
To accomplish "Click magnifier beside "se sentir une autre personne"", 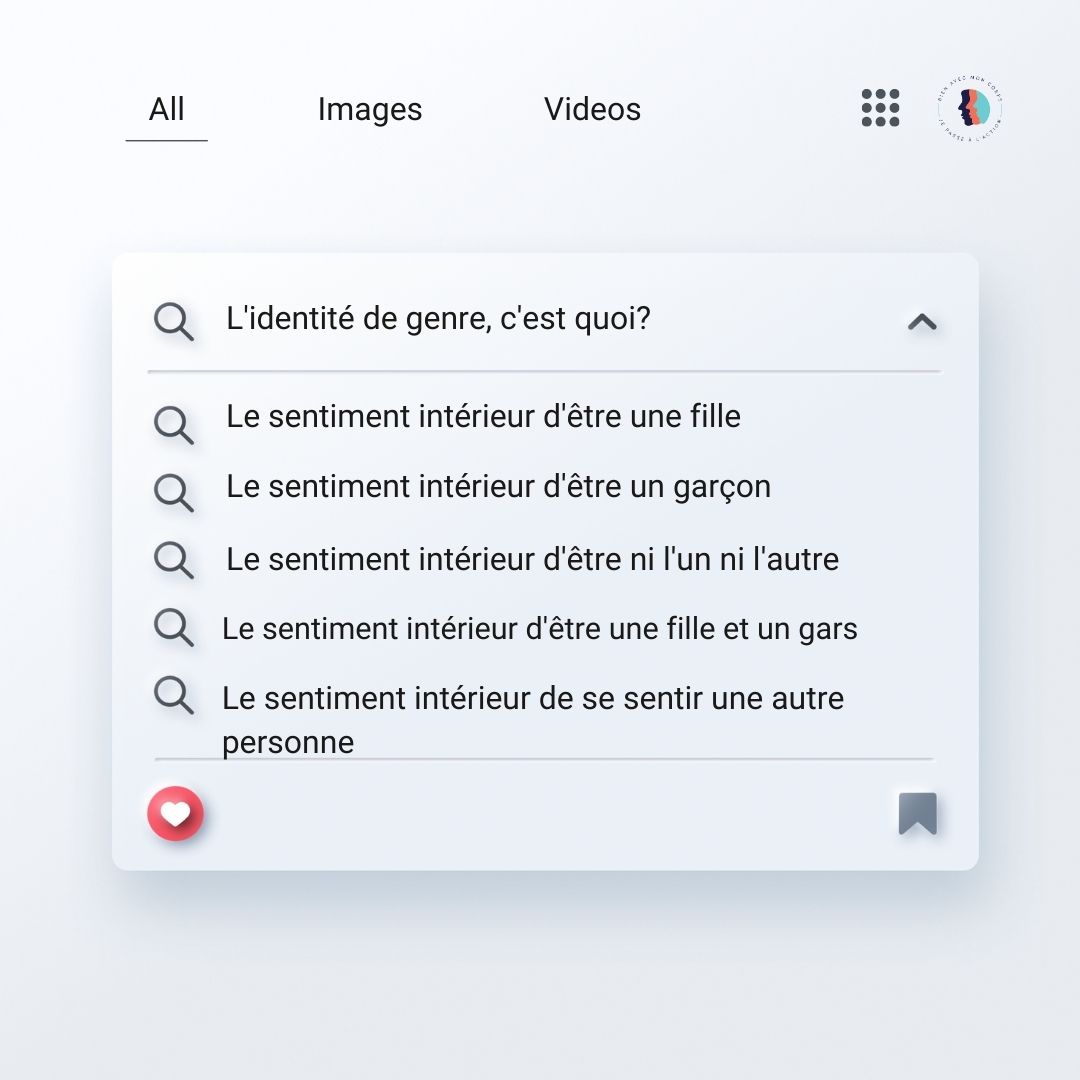I will [173, 694].
